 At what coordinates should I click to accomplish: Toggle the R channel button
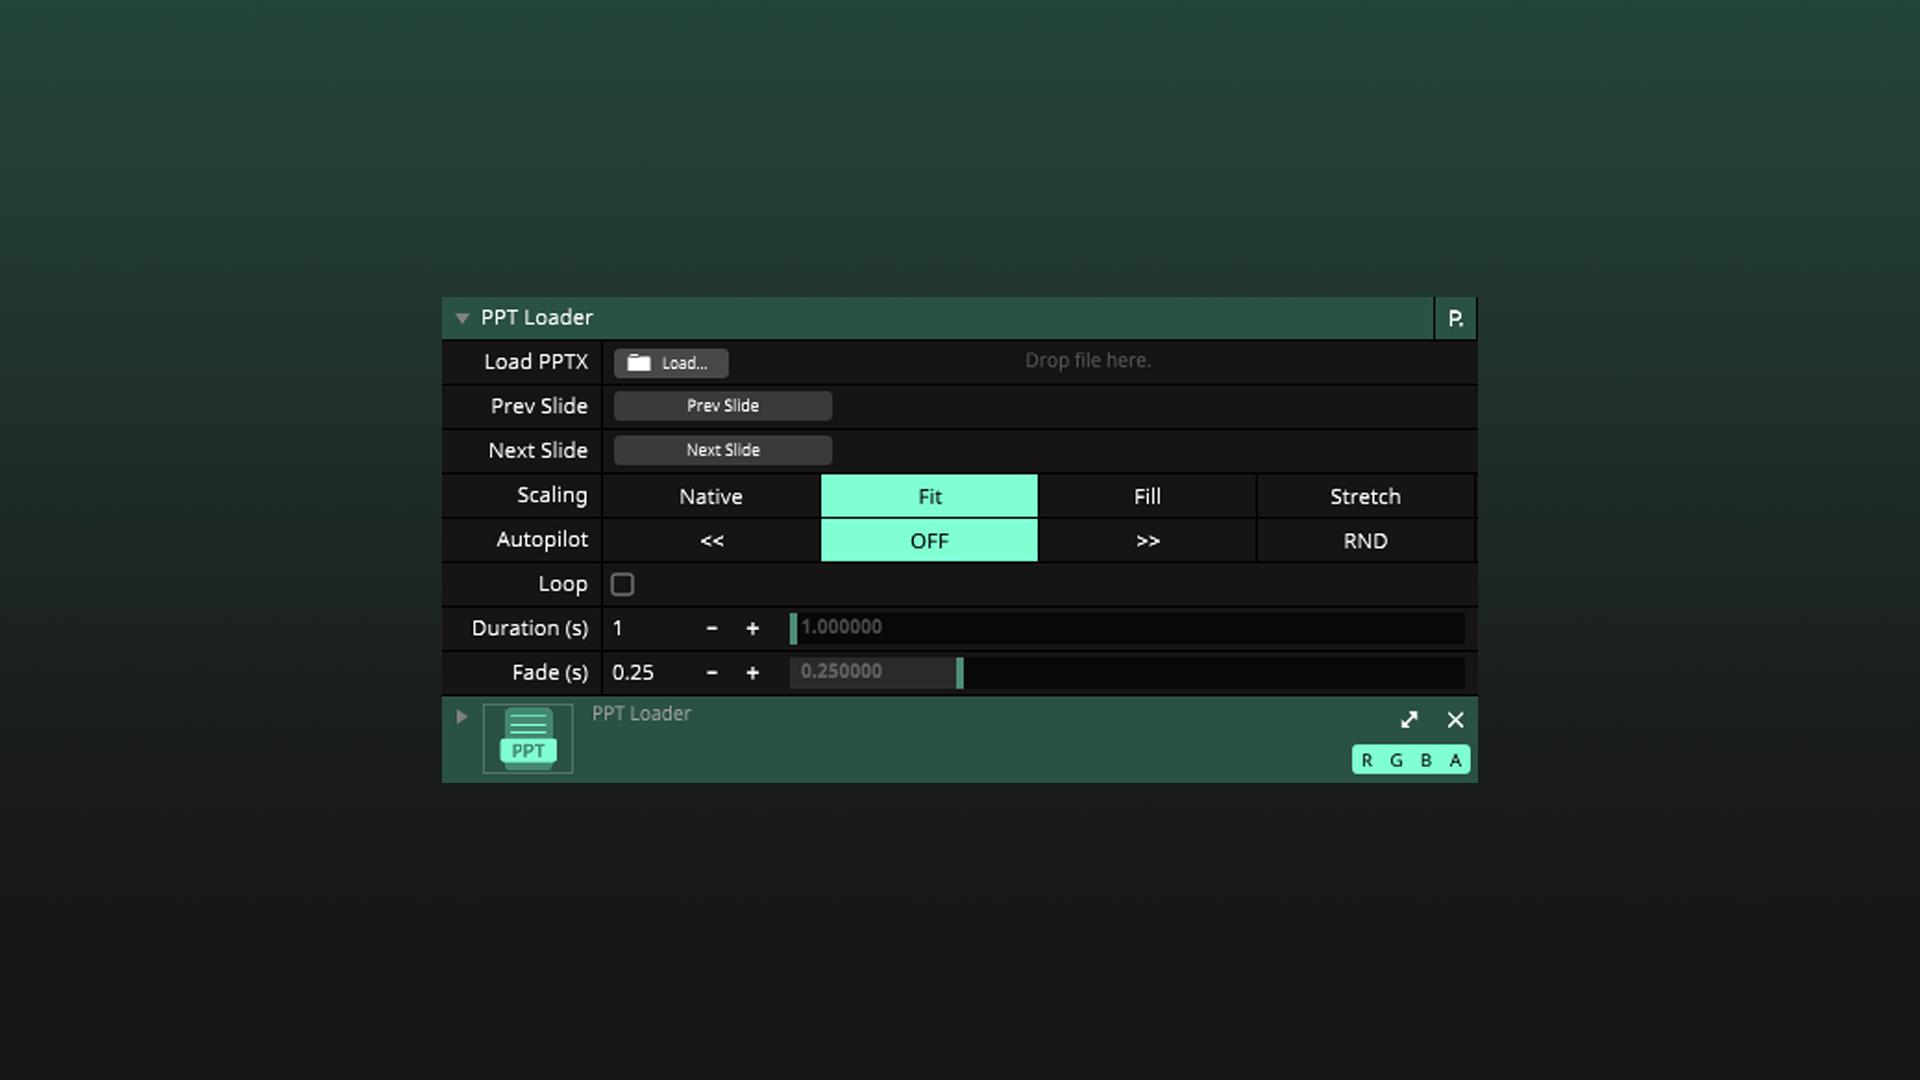1367,760
